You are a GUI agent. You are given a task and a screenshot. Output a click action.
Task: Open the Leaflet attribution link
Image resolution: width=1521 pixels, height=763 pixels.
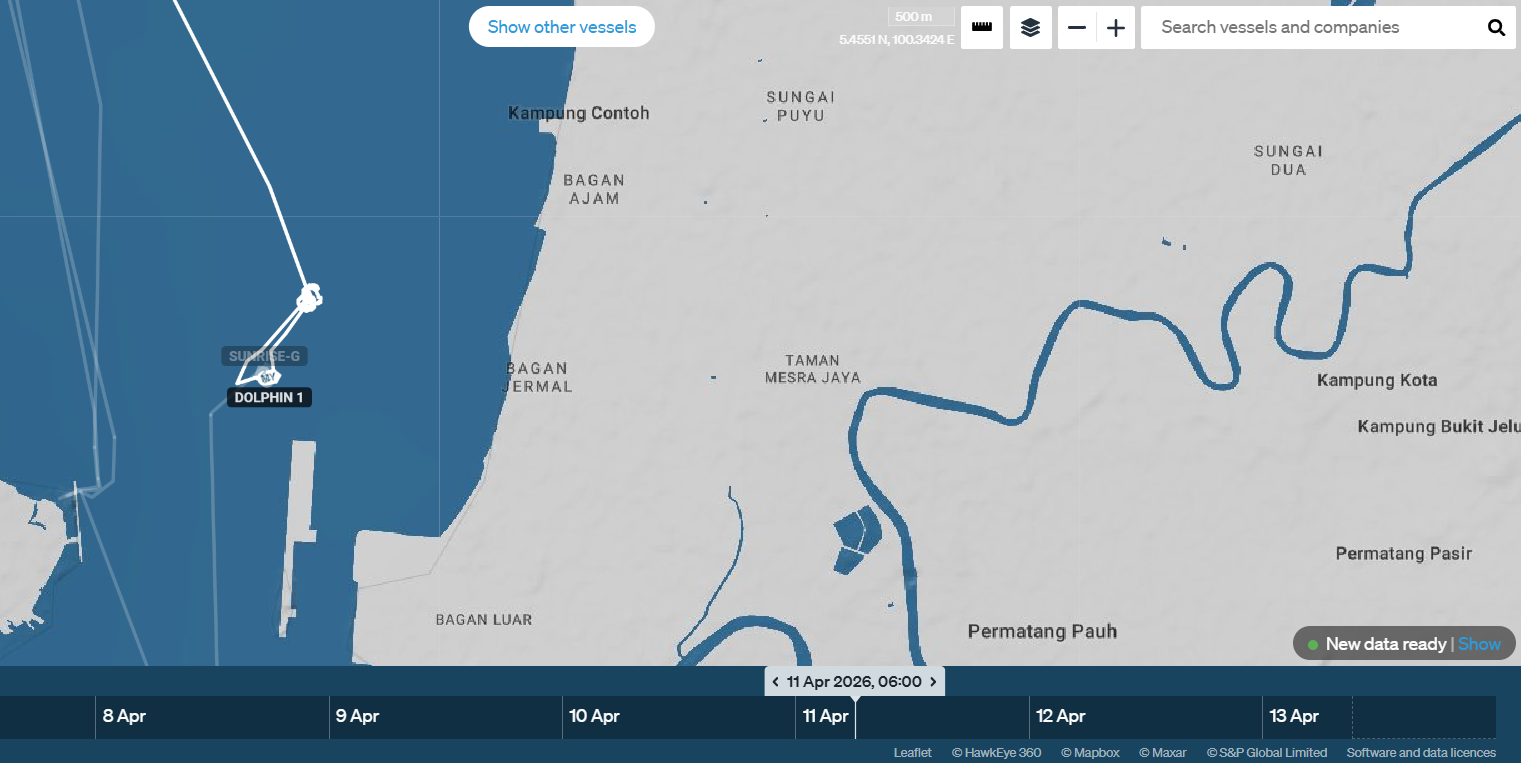pos(912,752)
